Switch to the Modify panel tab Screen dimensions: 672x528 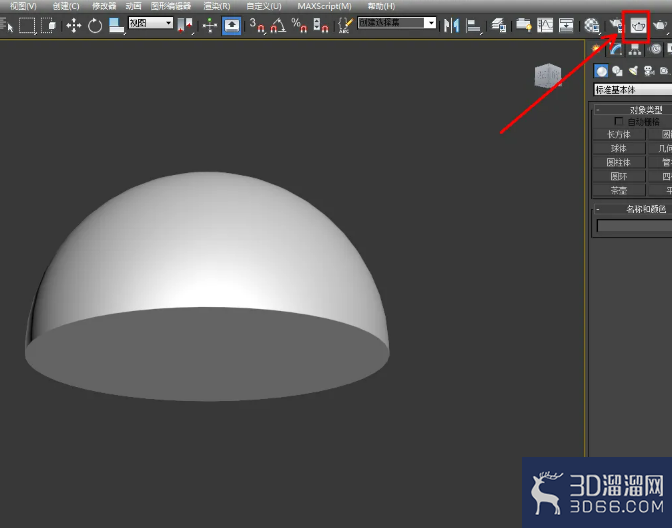point(616,50)
